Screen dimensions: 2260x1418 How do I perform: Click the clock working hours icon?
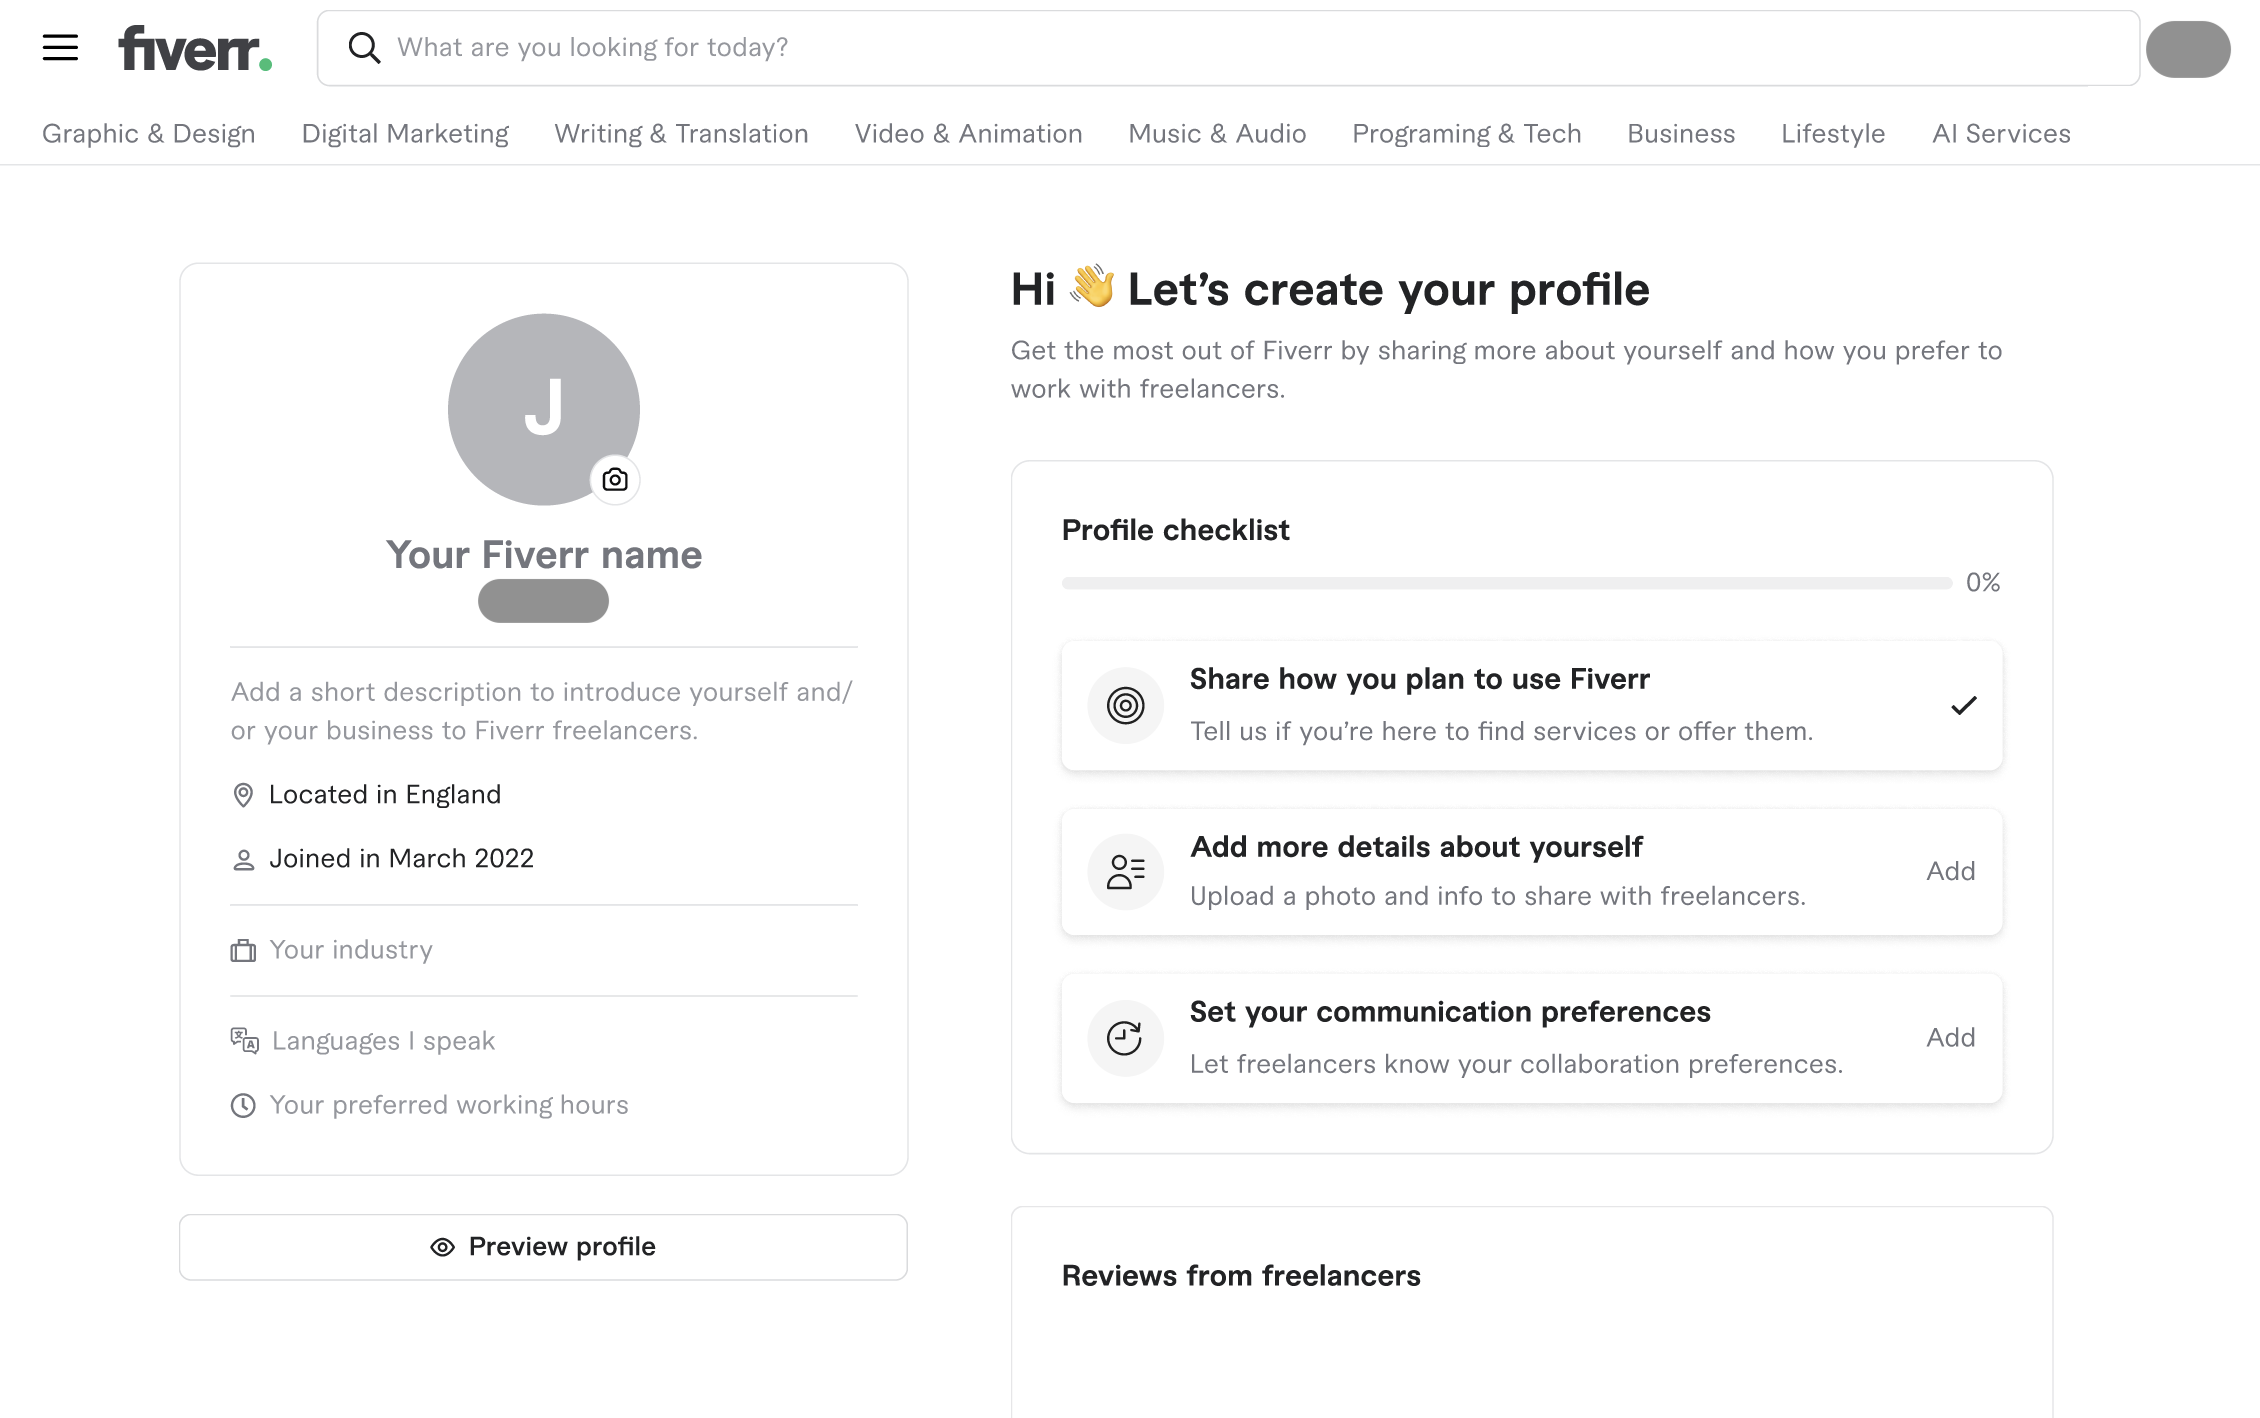coord(243,1105)
